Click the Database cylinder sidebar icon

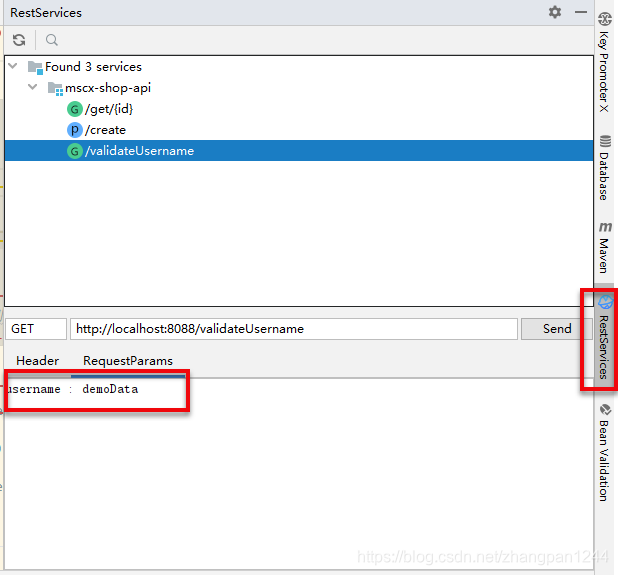click(x=605, y=141)
